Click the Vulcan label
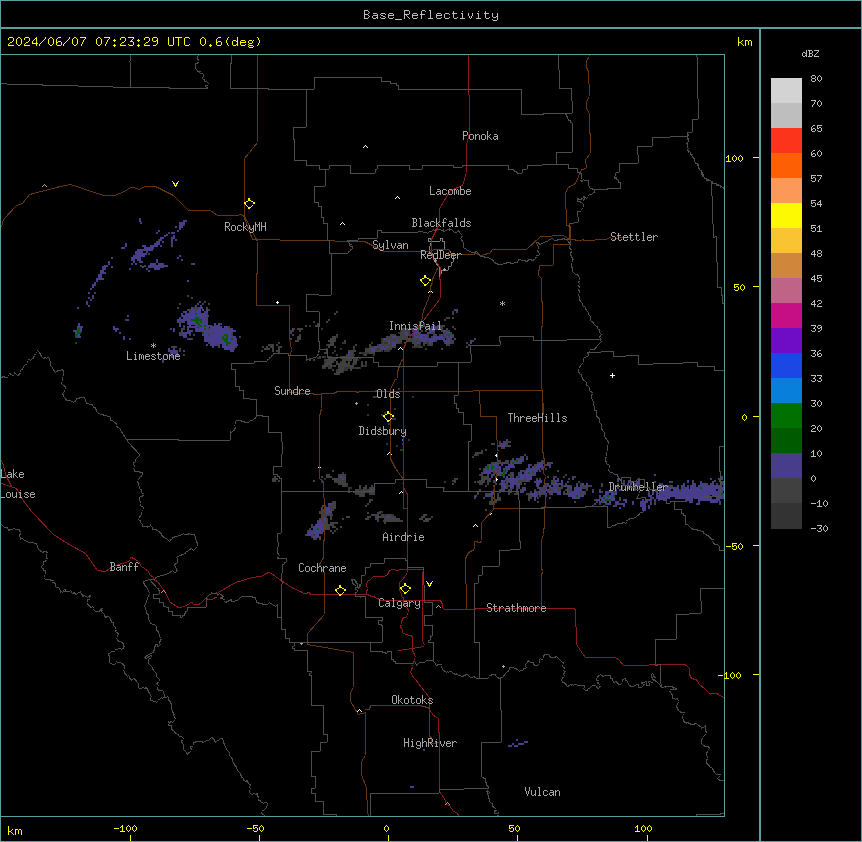This screenshot has height=842, width=862. [542, 792]
